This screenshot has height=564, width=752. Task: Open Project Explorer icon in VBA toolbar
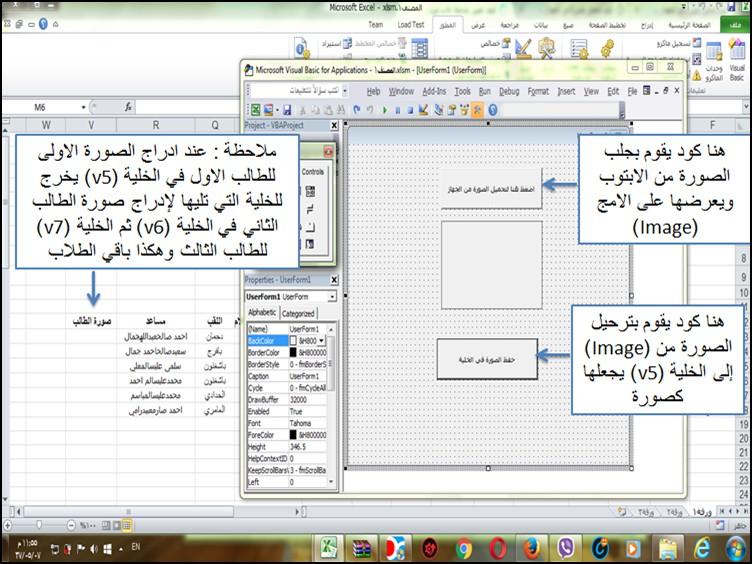pos(438,110)
